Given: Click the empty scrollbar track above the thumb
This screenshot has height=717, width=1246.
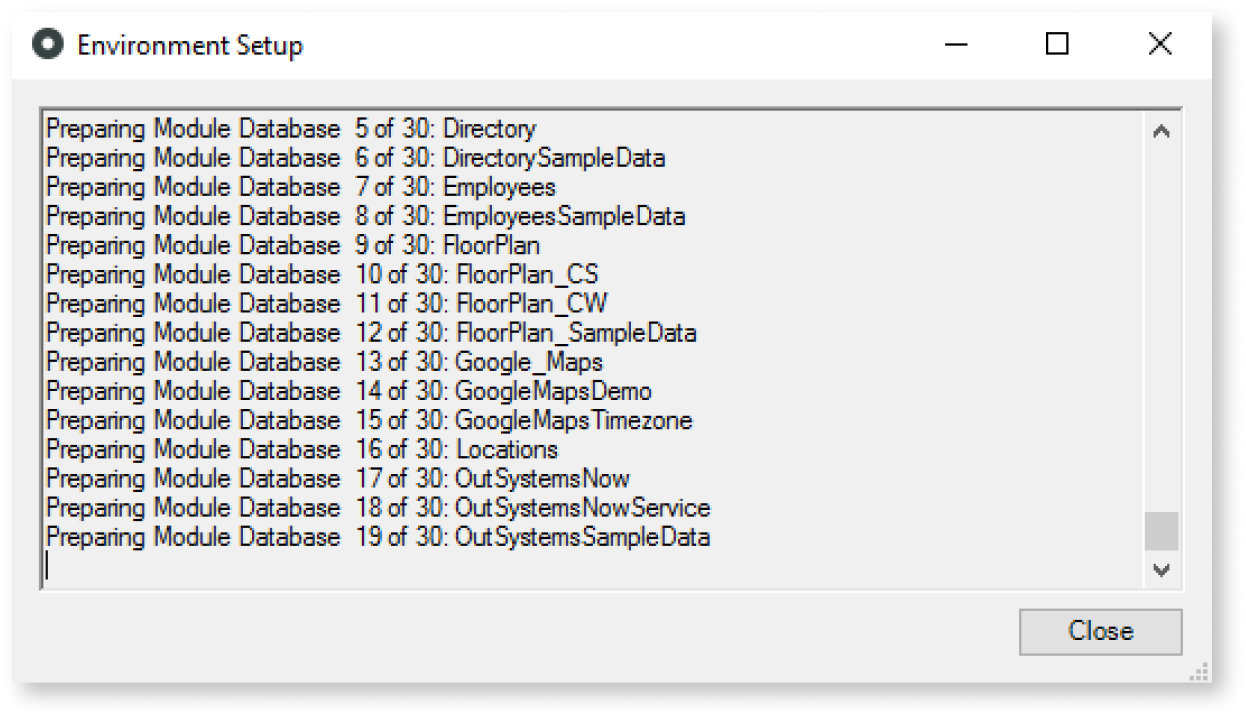Looking at the screenshot, I should click(x=1161, y=320).
